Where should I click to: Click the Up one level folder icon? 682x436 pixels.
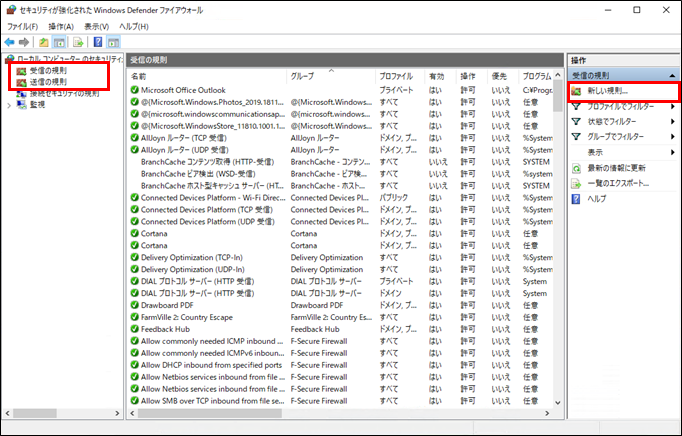point(43,42)
